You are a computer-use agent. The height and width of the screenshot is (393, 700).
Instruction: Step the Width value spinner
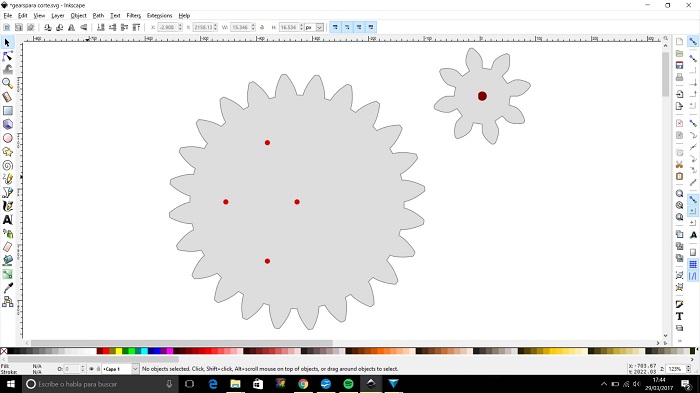coord(253,27)
